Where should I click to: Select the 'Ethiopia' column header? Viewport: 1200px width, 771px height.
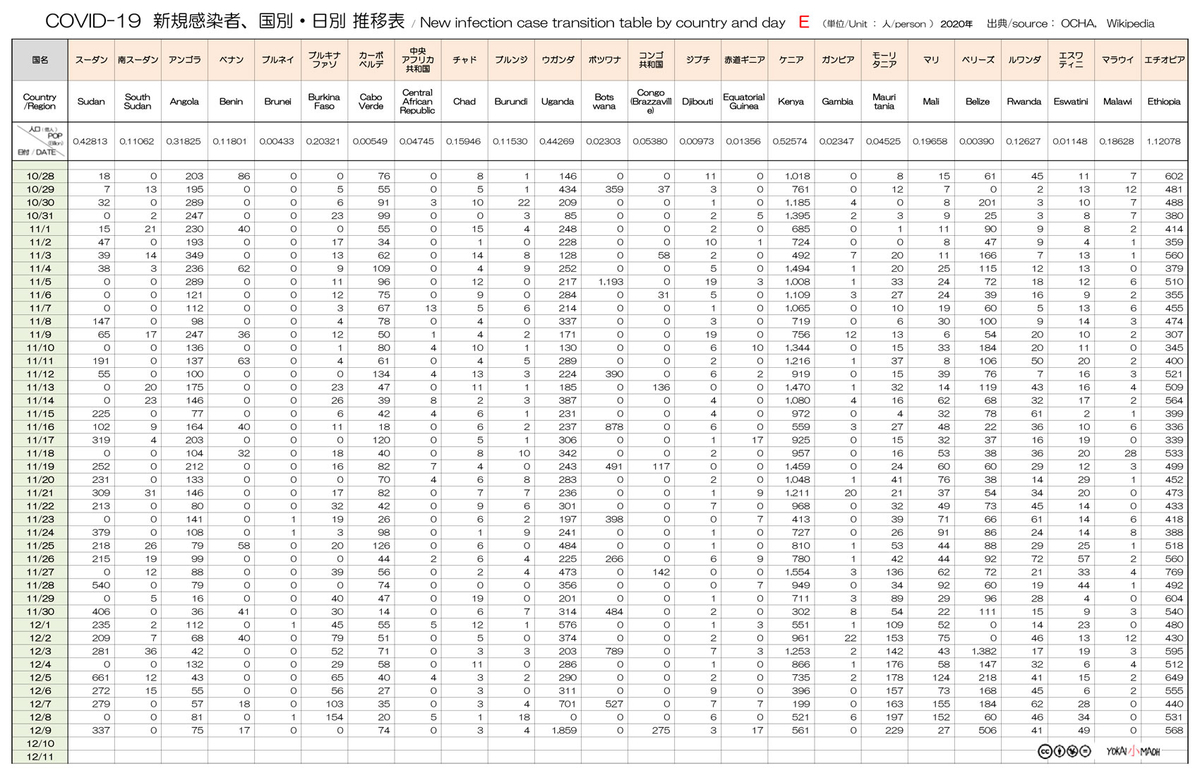tap(1164, 102)
